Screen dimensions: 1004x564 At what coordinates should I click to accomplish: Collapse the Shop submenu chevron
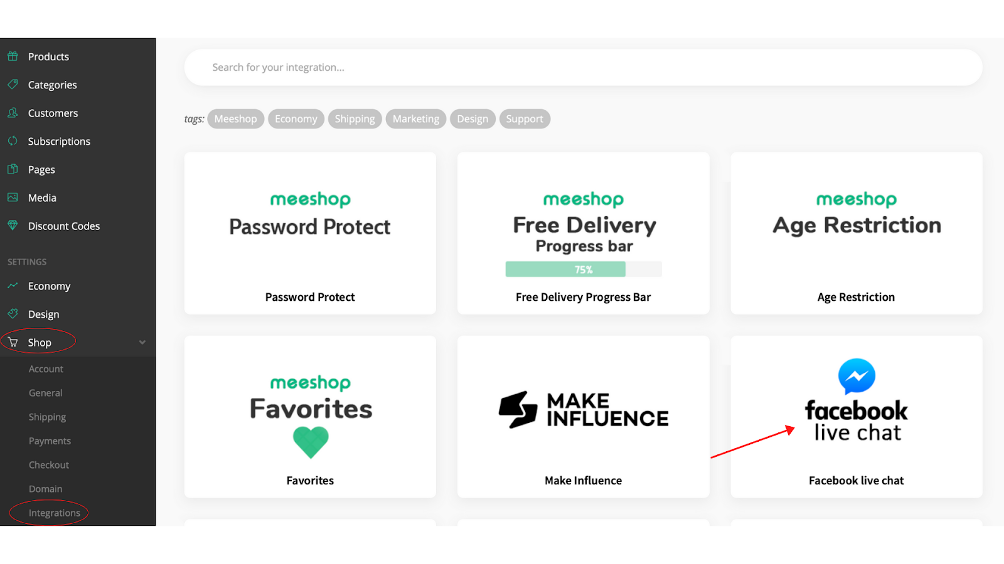pos(142,342)
